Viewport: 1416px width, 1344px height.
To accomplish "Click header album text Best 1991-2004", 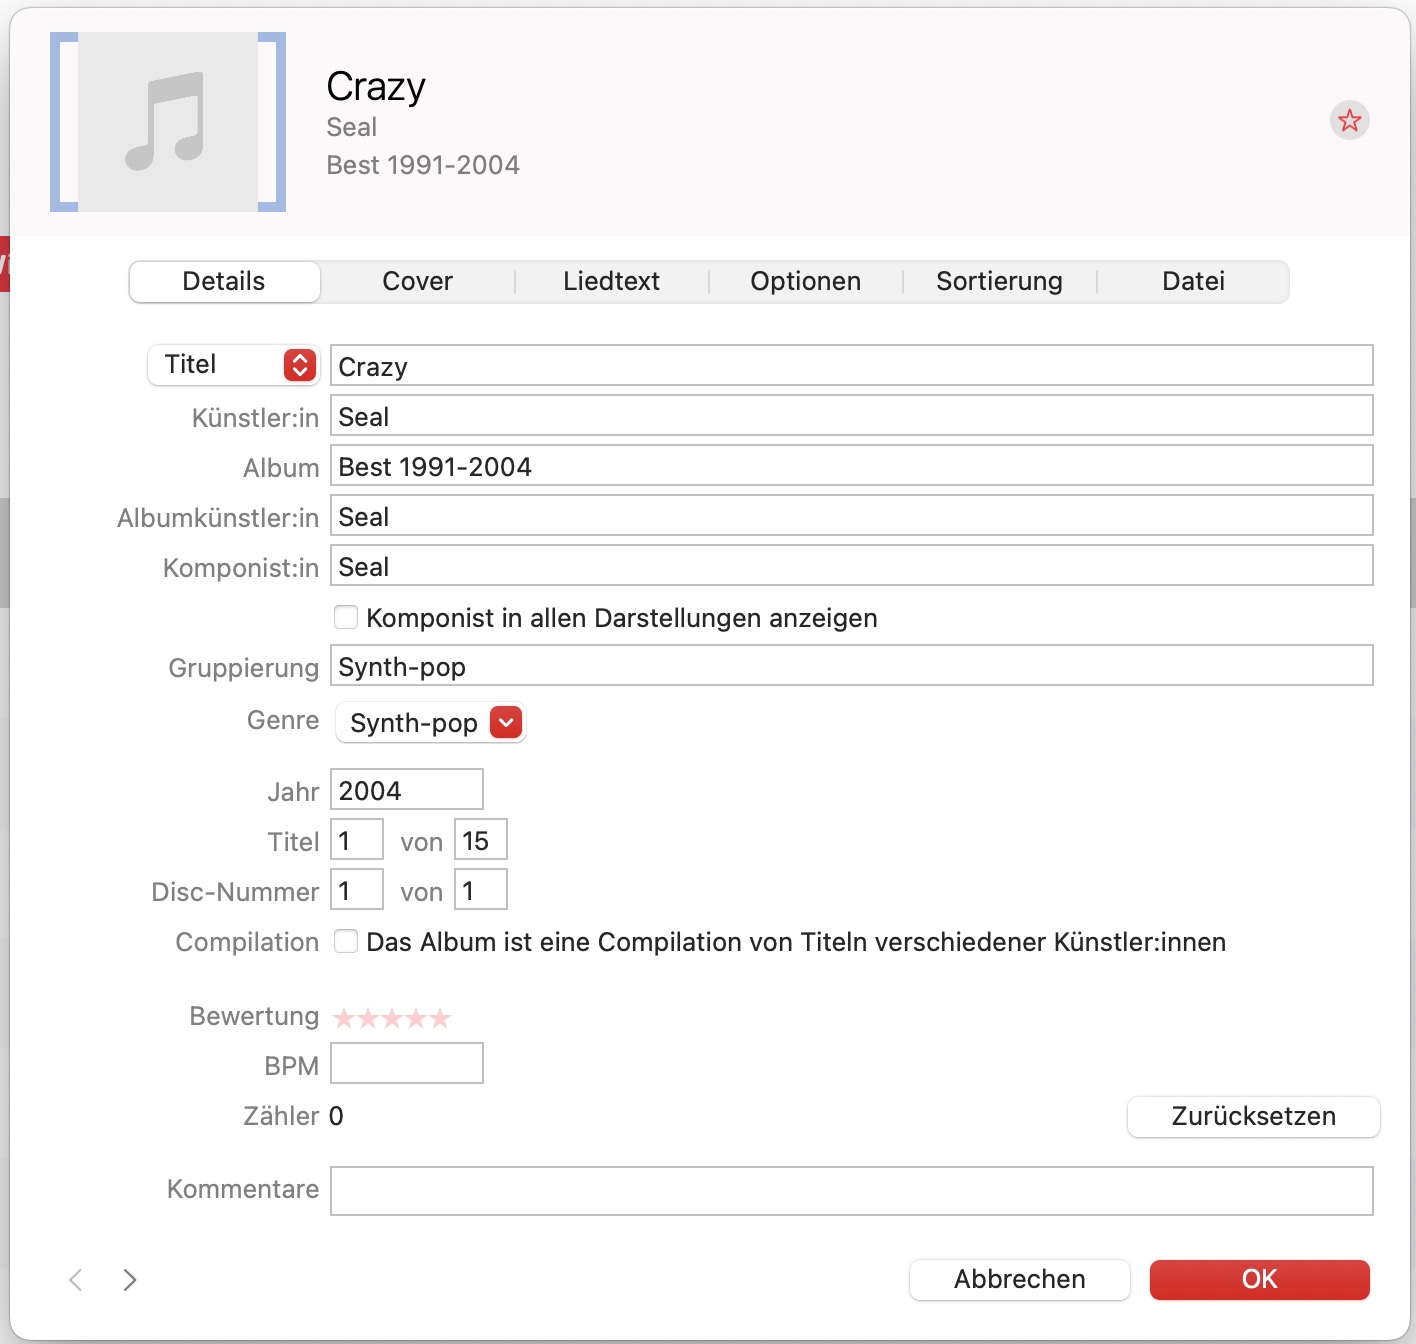I will (423, 165).
